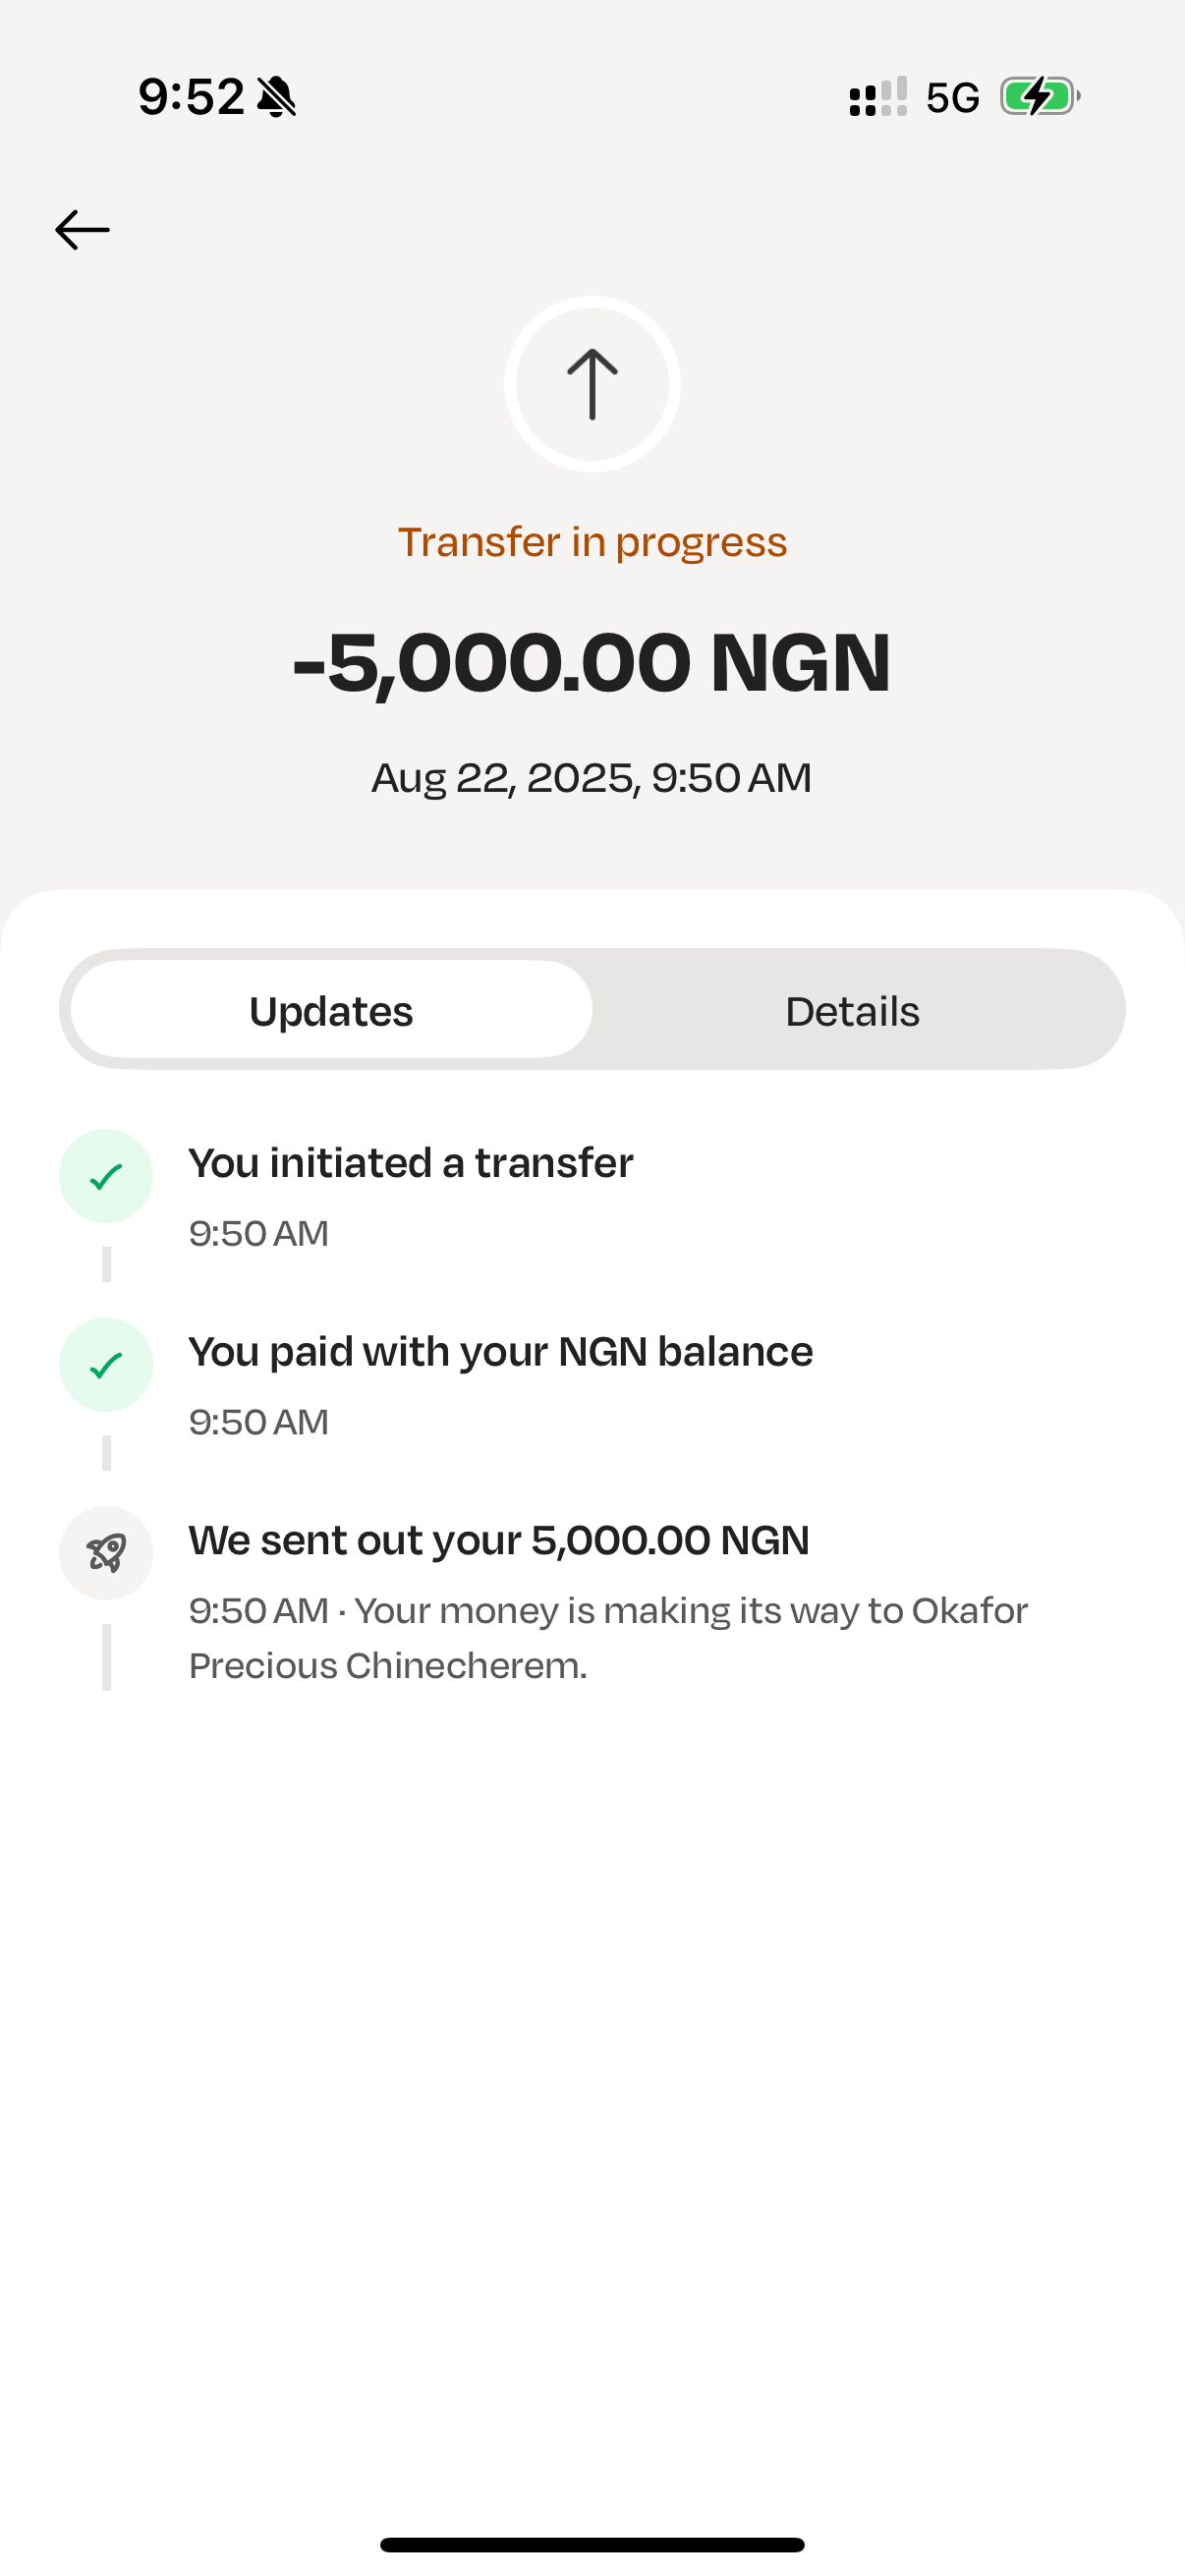This screenshot has width=1185, height=2576.
Task: Open 'You initiated a transfer' update
Action: coord(410,1163)
